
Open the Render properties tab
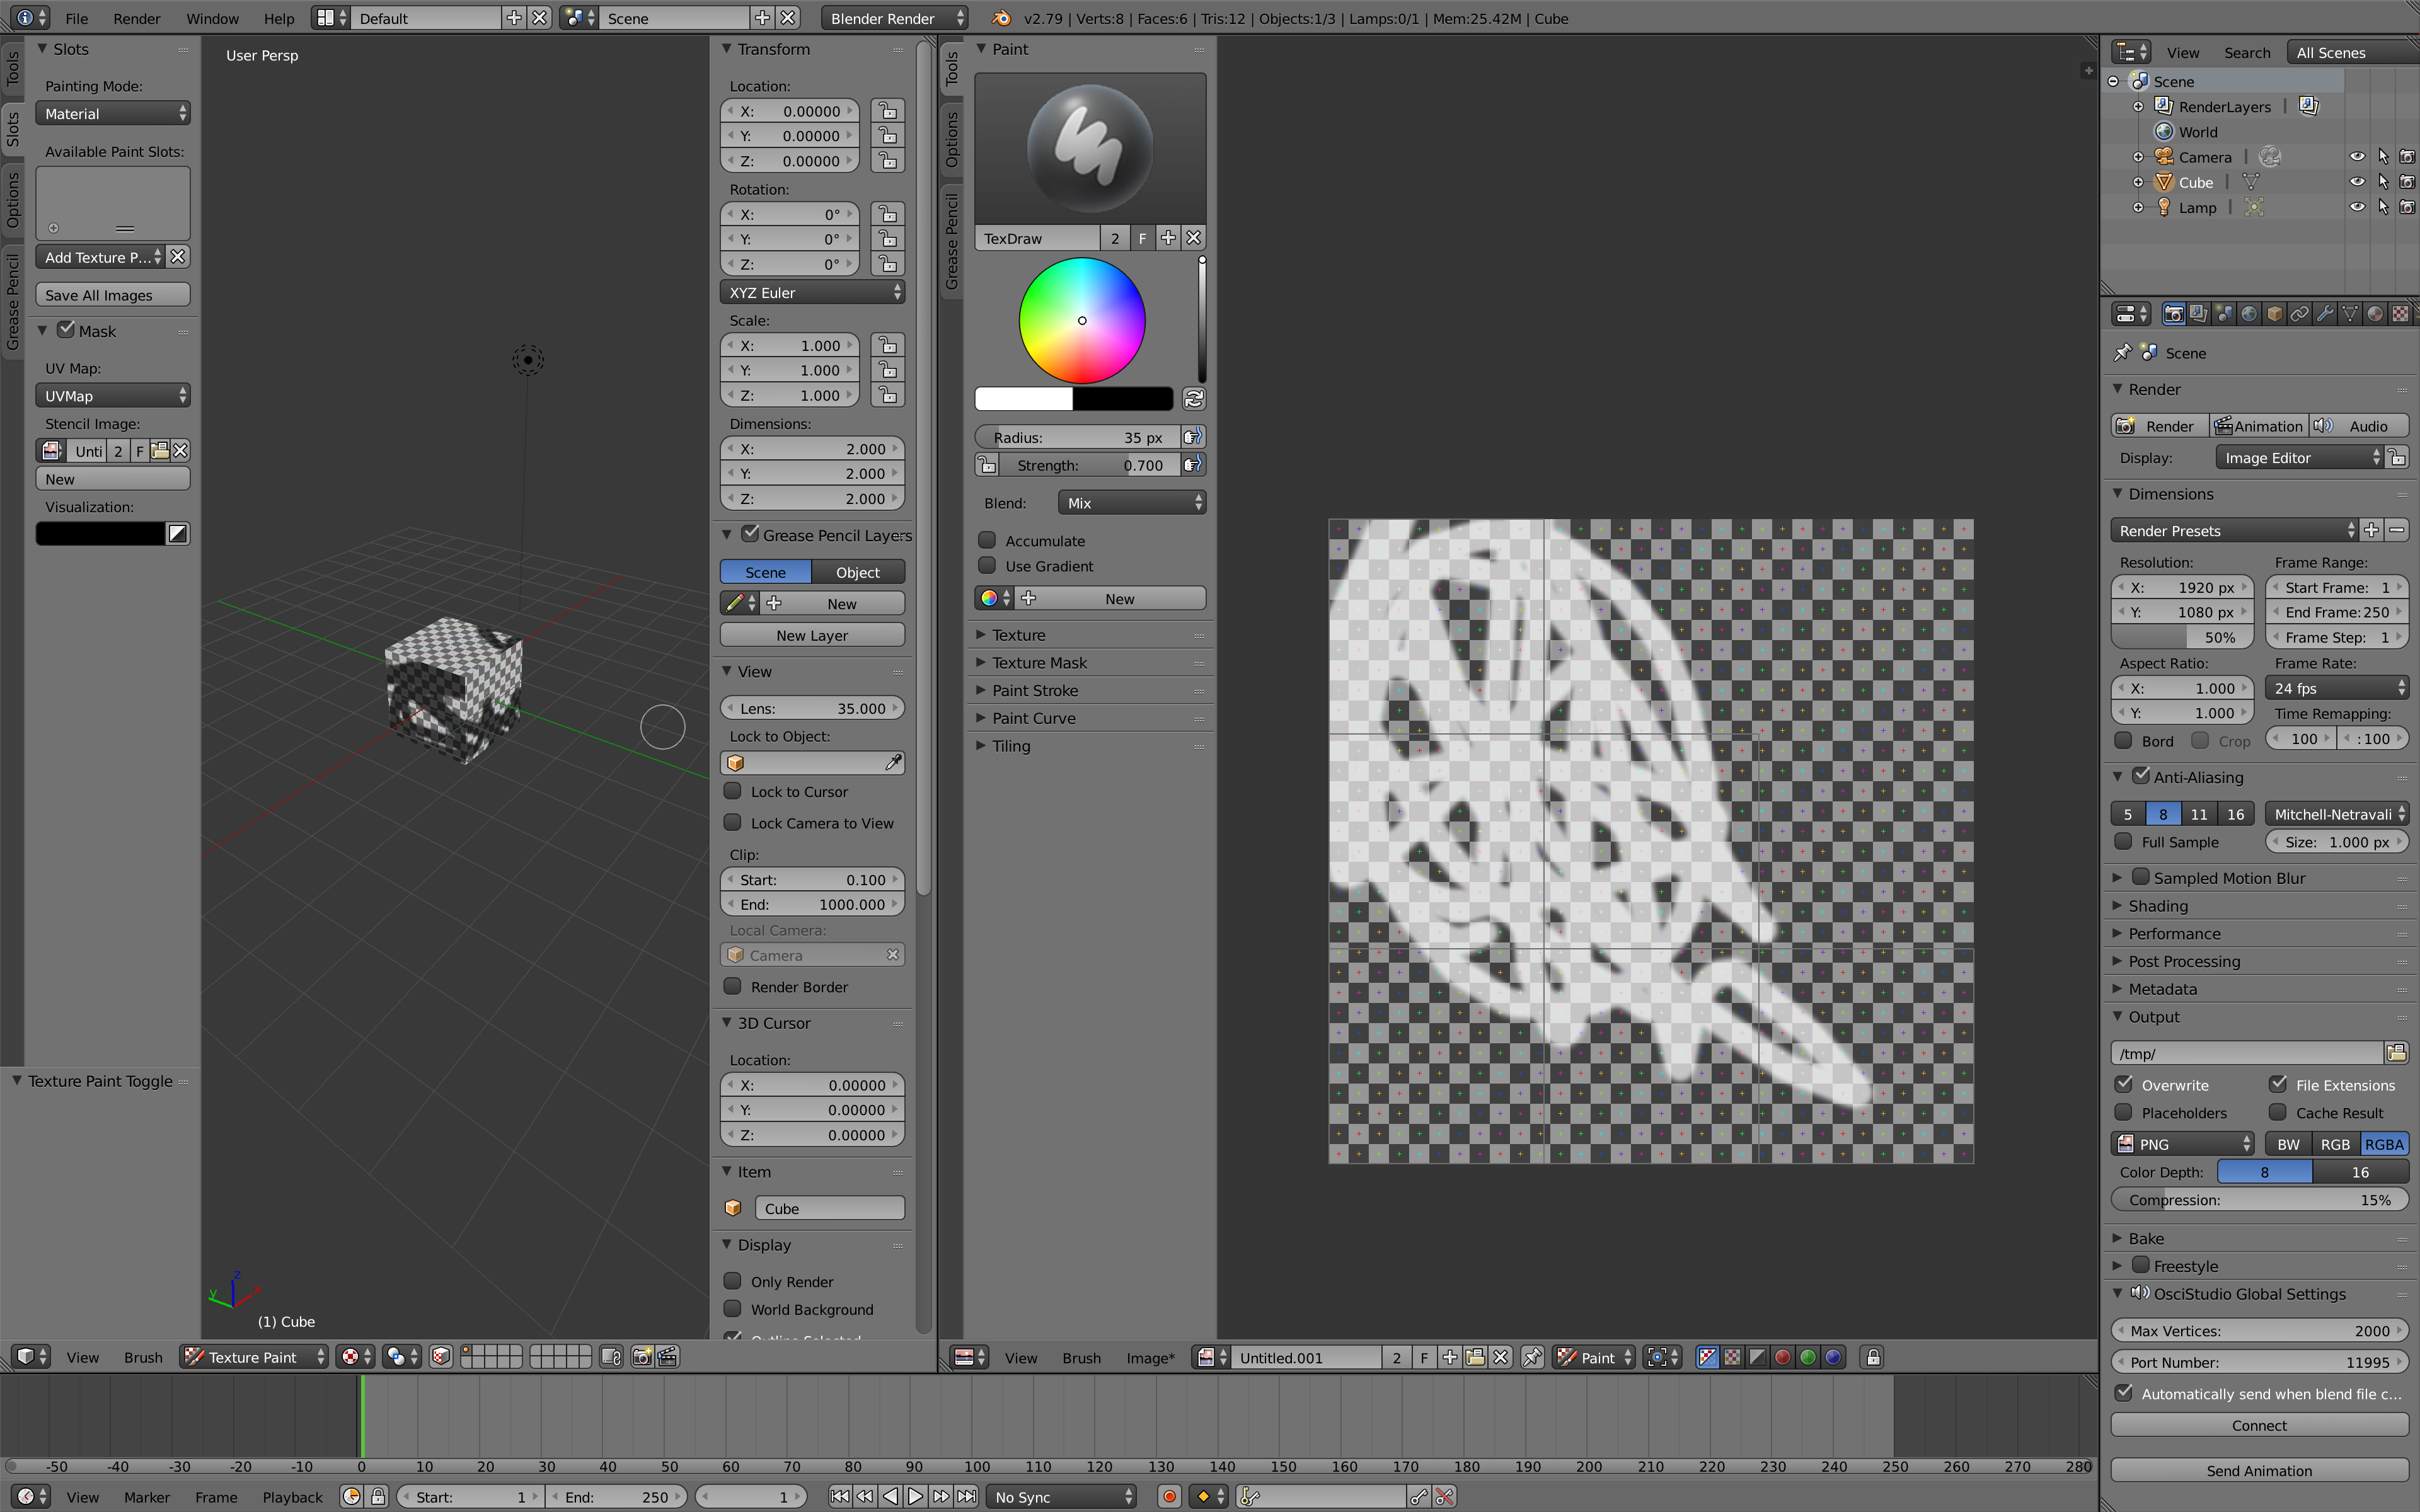click(x=2174, y=312)
